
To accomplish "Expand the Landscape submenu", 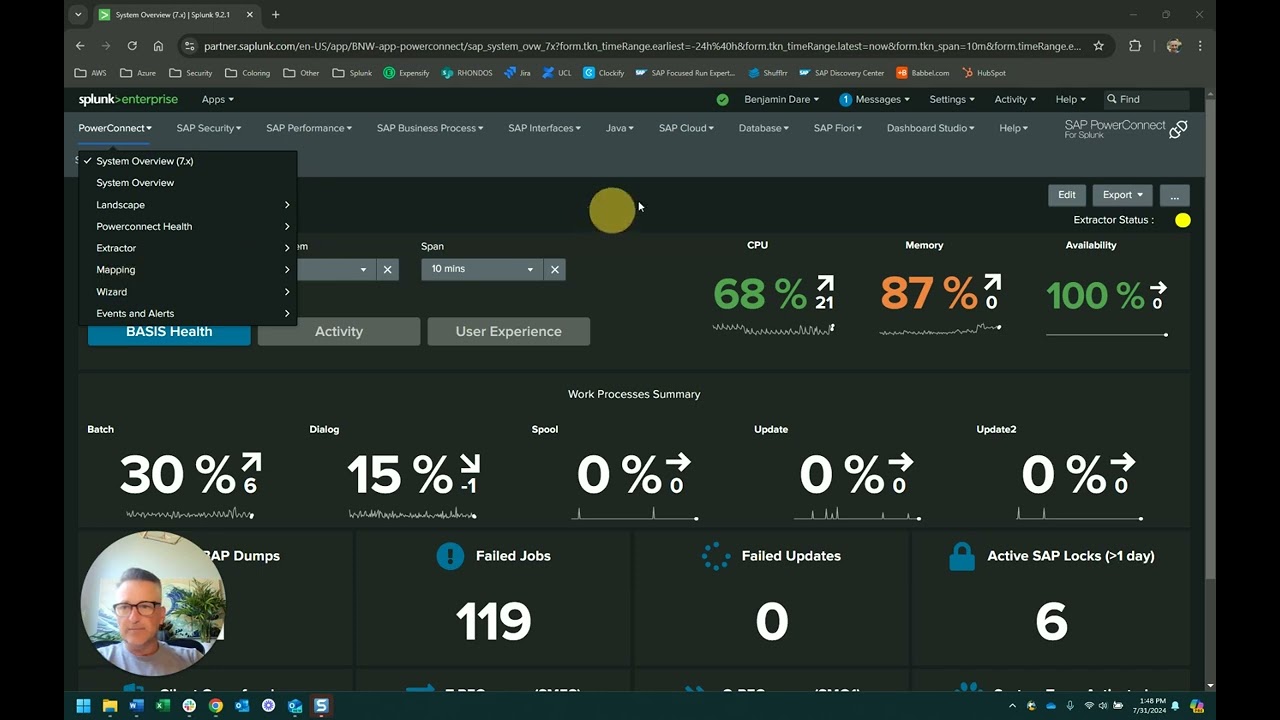I will (x=188, y=205).
